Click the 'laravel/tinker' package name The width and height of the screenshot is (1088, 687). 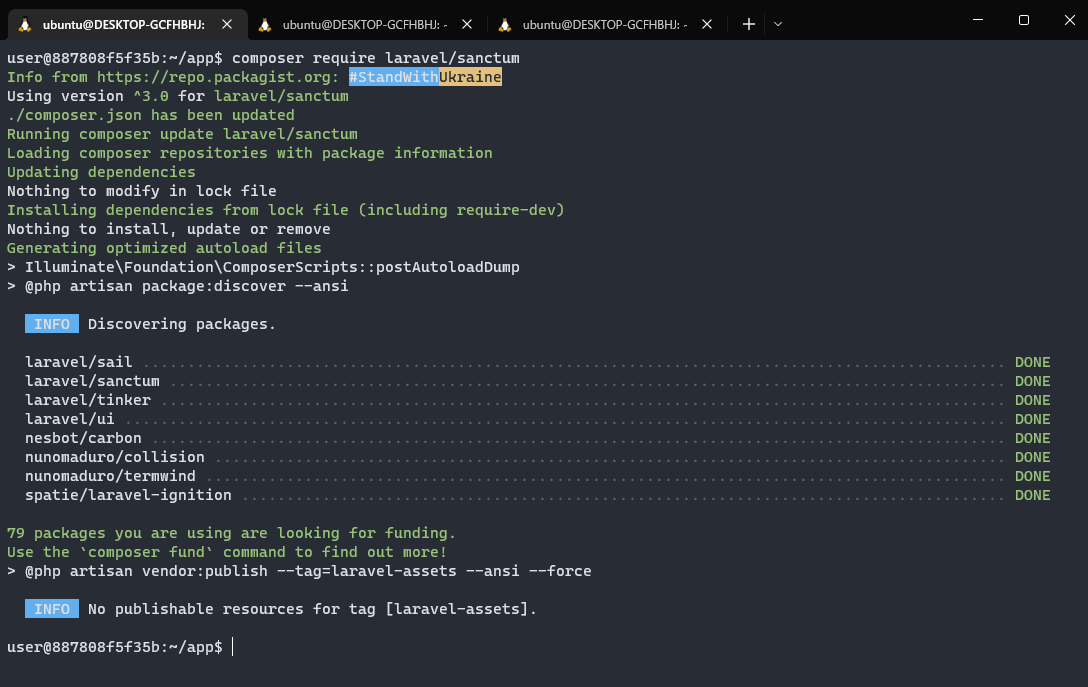click(x=87, y=400)
